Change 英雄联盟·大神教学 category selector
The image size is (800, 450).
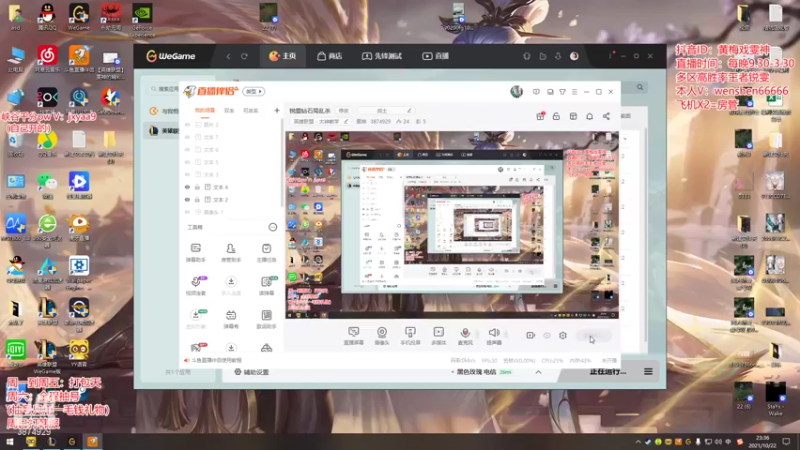click(x=320, y=121)
